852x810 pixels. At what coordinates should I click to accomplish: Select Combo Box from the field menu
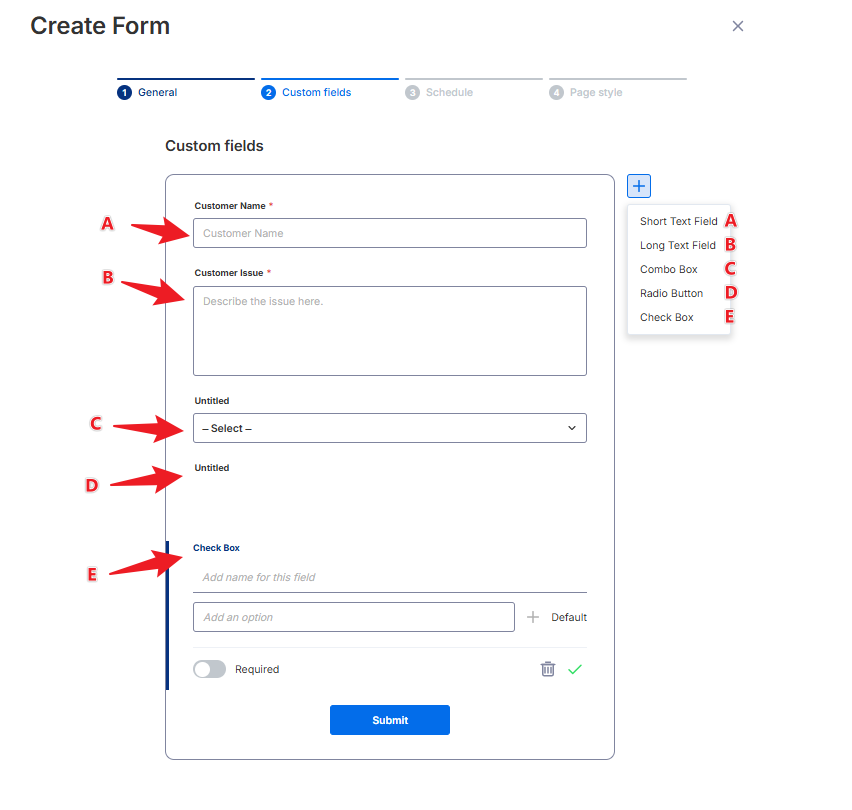pyautogui.click(x=668, y=269)
